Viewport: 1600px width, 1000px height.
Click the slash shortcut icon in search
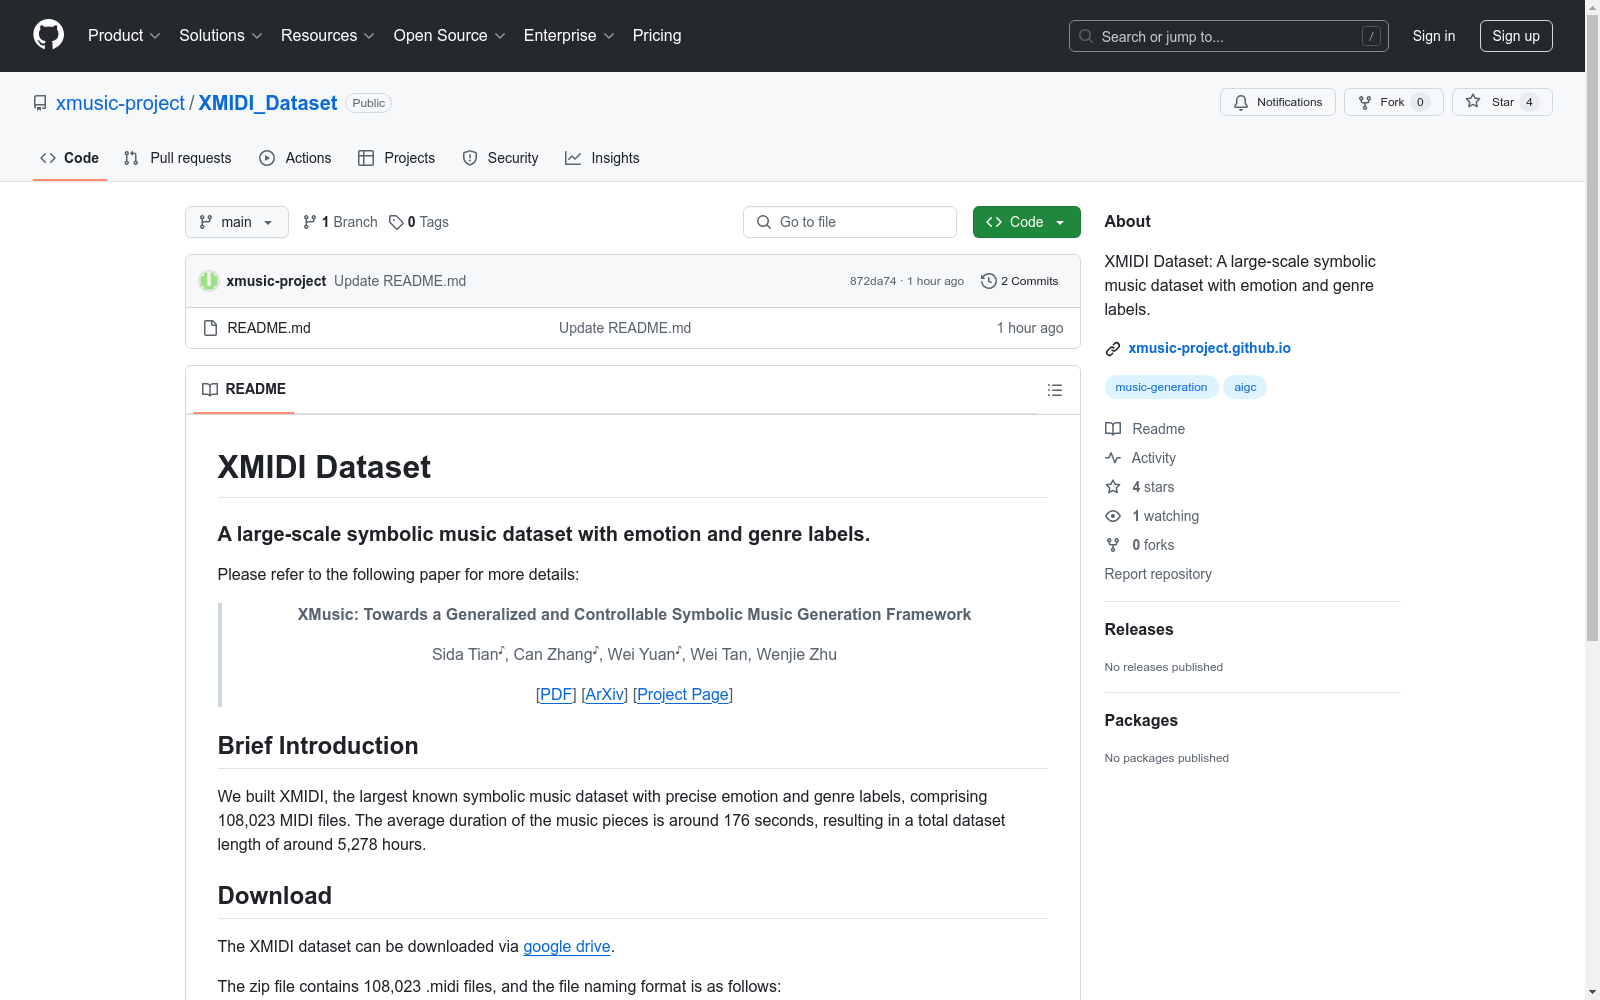(1371, 36)
